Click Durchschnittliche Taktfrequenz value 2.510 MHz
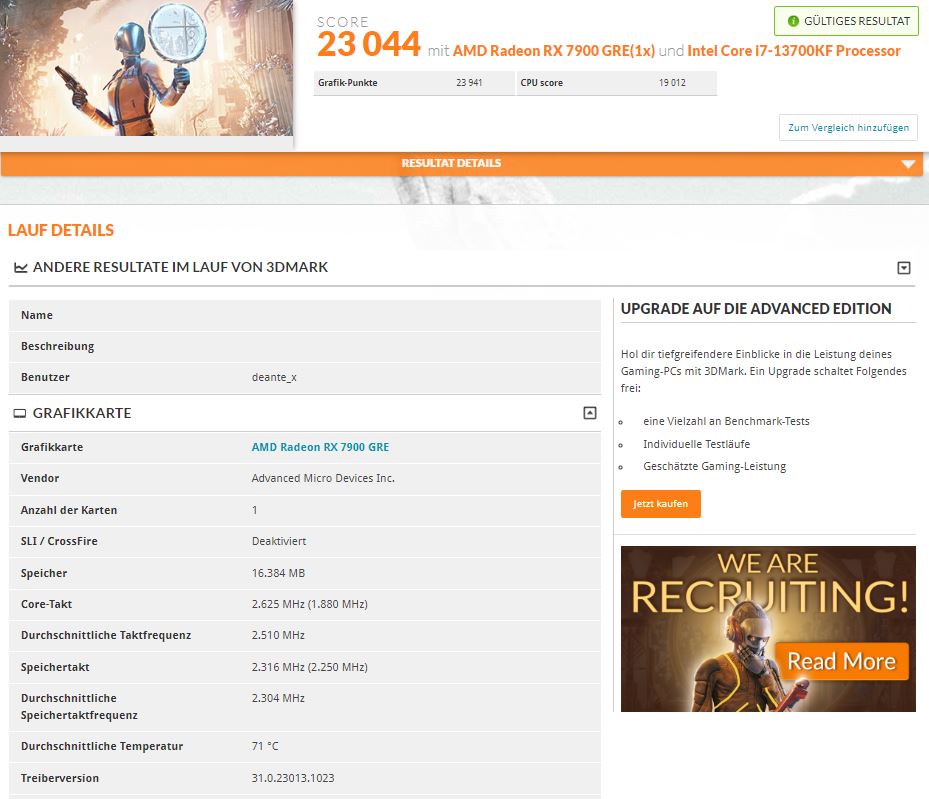The width and height of the screenshot is (929, 799). pos(278,636)
